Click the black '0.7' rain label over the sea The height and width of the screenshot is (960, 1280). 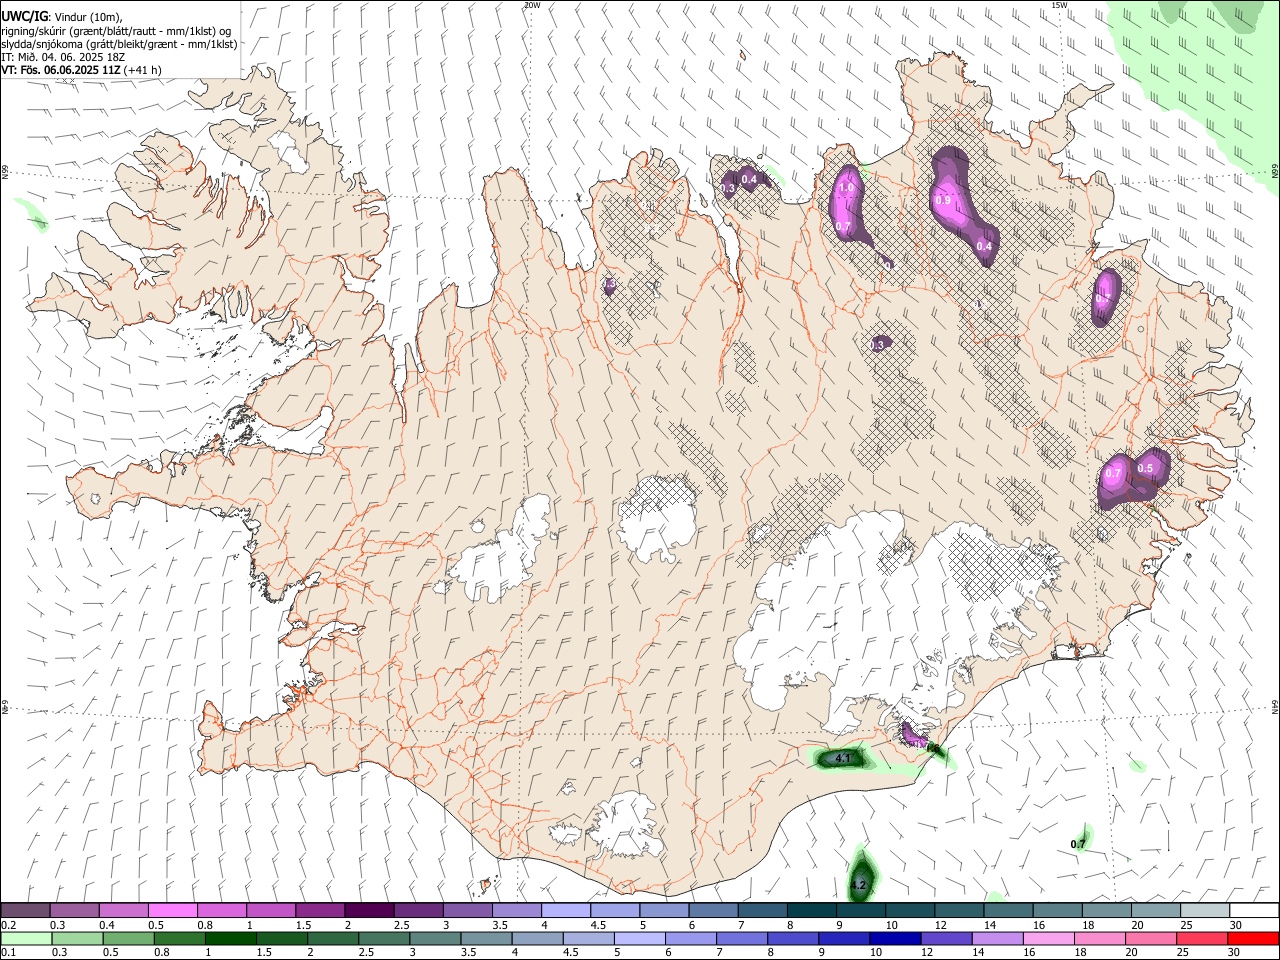point(1078,844)
